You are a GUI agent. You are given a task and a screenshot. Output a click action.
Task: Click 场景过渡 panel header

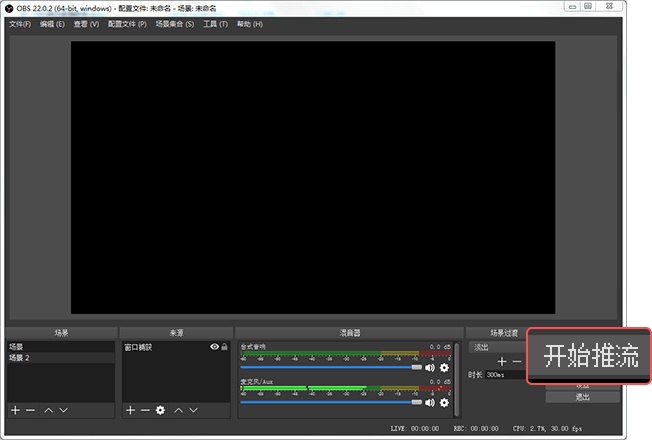click(504, 333)
